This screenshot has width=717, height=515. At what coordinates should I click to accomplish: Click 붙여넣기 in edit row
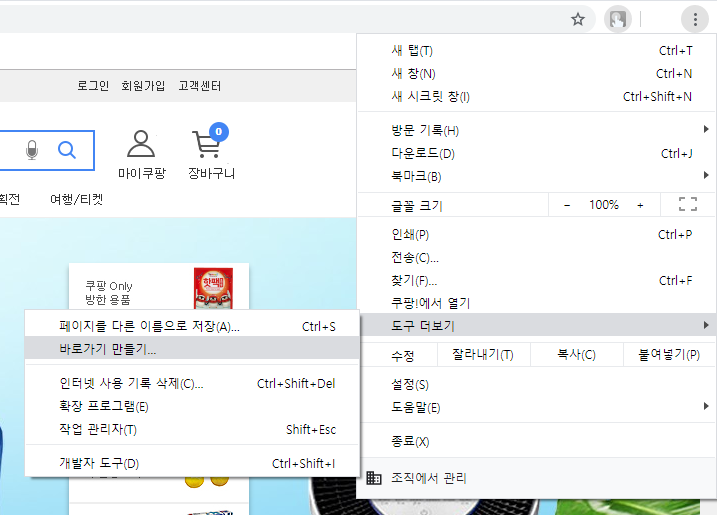pos(669,354)
